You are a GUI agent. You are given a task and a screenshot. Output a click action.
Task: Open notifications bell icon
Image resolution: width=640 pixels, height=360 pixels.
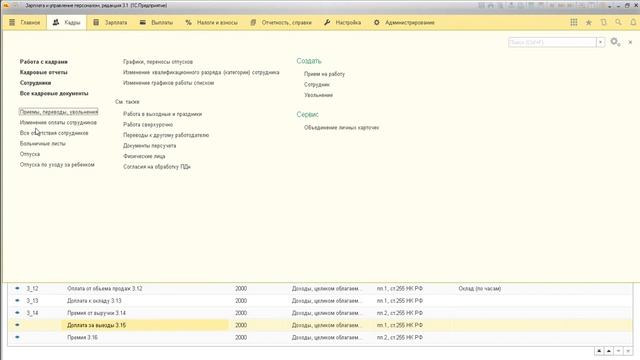tap(633, 22)
